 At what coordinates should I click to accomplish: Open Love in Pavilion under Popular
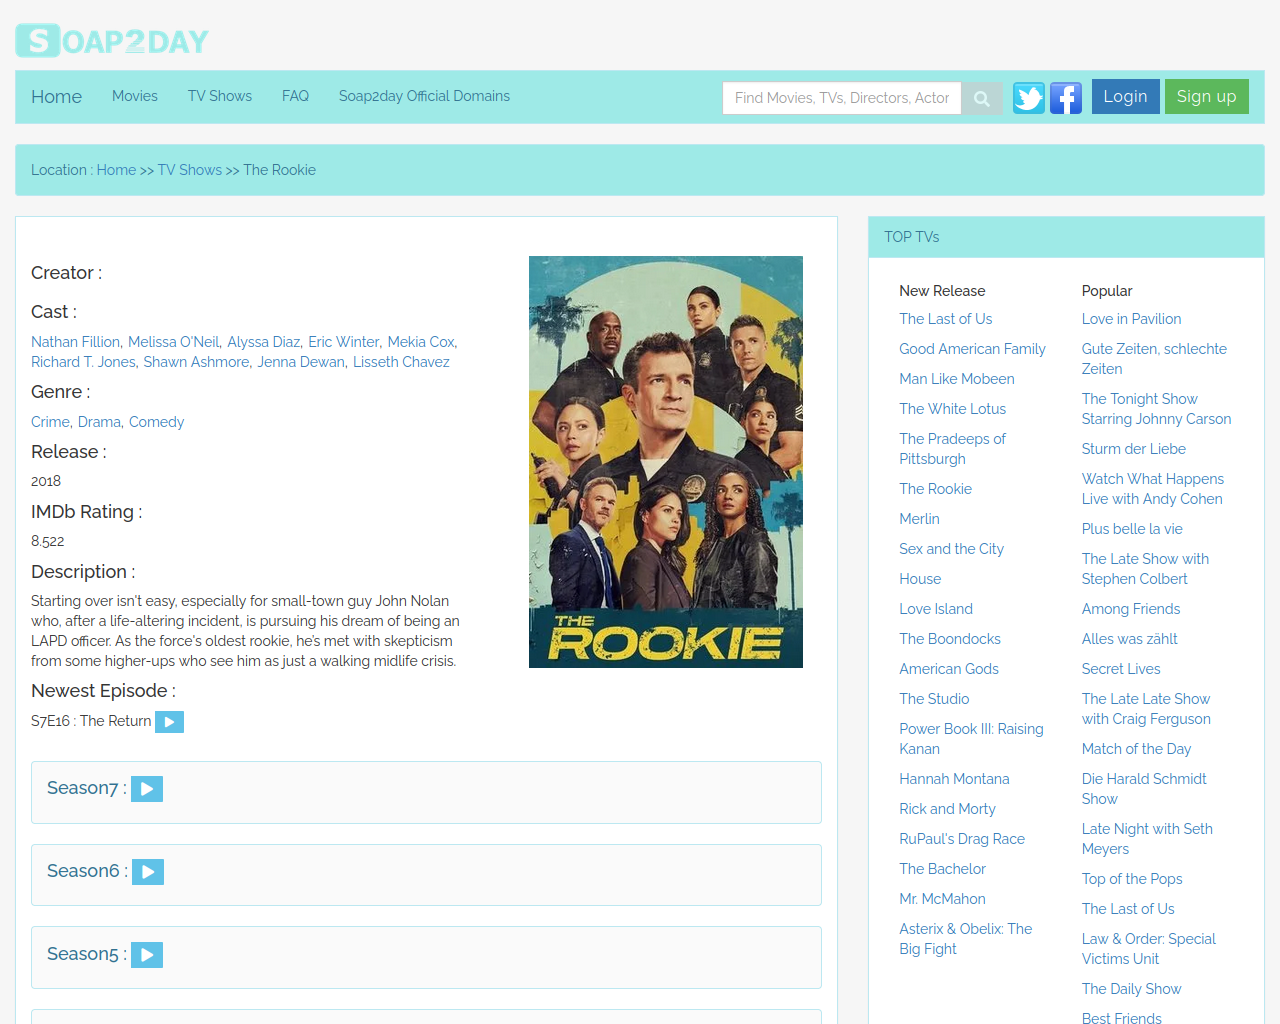tap(1131, 319)
